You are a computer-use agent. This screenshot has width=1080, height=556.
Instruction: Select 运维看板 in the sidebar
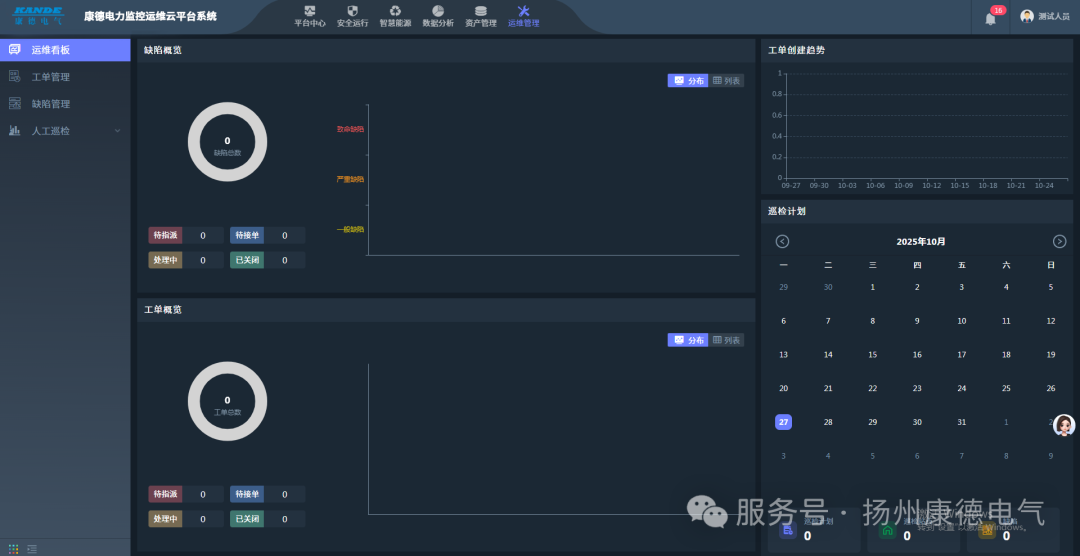[x=65, y=50]
